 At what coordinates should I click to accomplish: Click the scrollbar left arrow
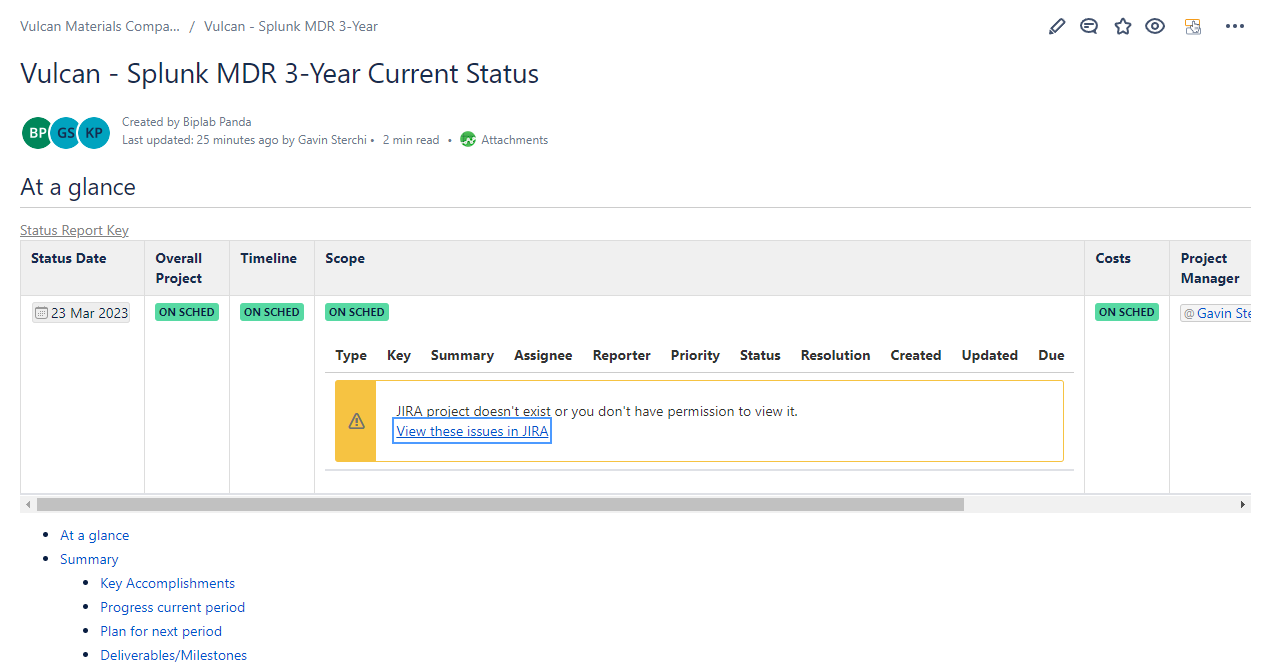pyautogui.click(x=28, y=505)
